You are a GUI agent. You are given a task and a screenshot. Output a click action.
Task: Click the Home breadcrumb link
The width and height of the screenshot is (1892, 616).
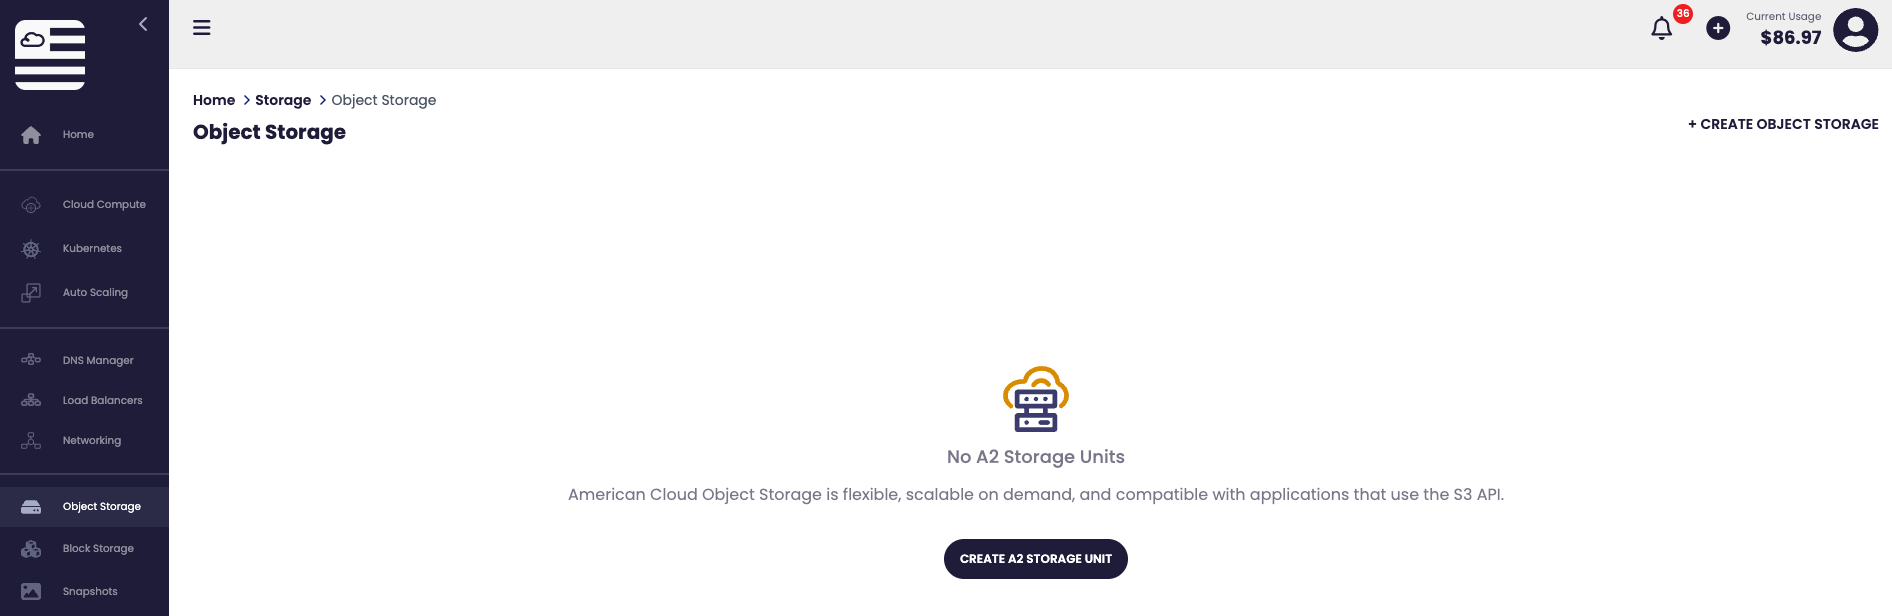point(214,100)
